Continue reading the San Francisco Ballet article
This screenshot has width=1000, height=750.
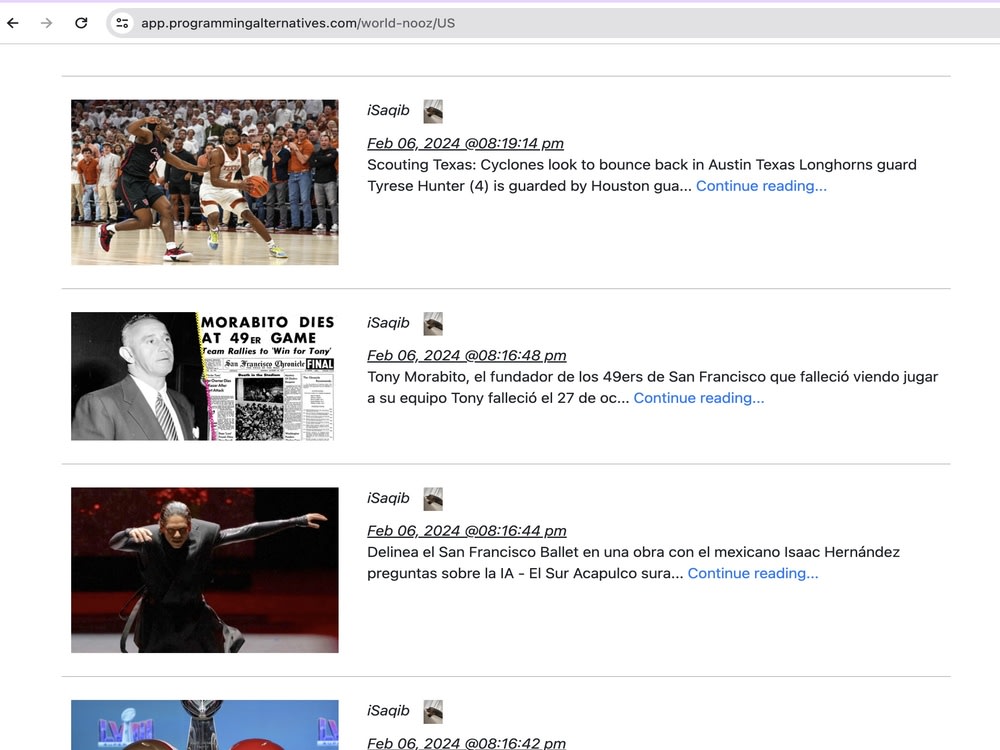[x=753, y=573]
